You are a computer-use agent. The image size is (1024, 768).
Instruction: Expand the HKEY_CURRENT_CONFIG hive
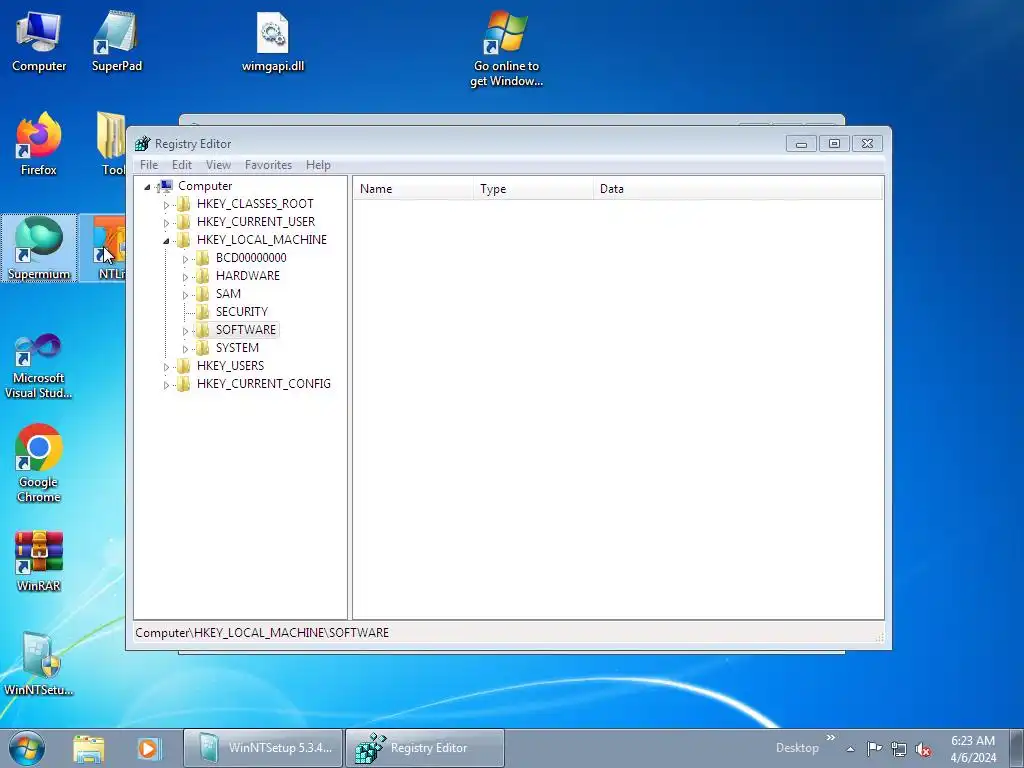(167, 385)
